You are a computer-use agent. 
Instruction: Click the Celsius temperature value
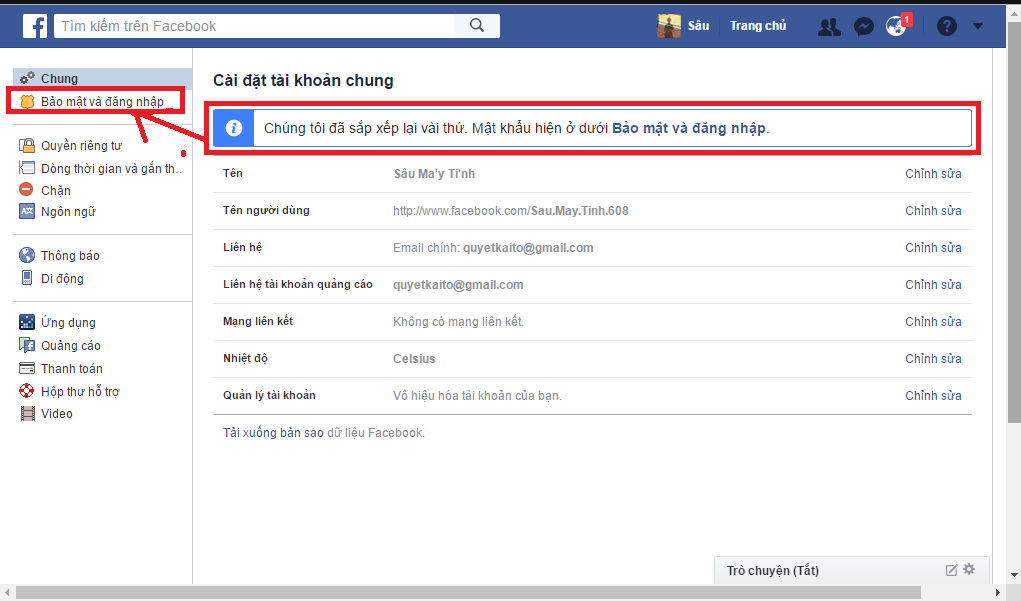414,359
